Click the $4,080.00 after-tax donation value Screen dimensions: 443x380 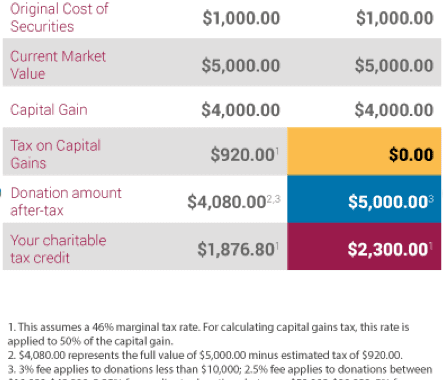tap(226, 202)
